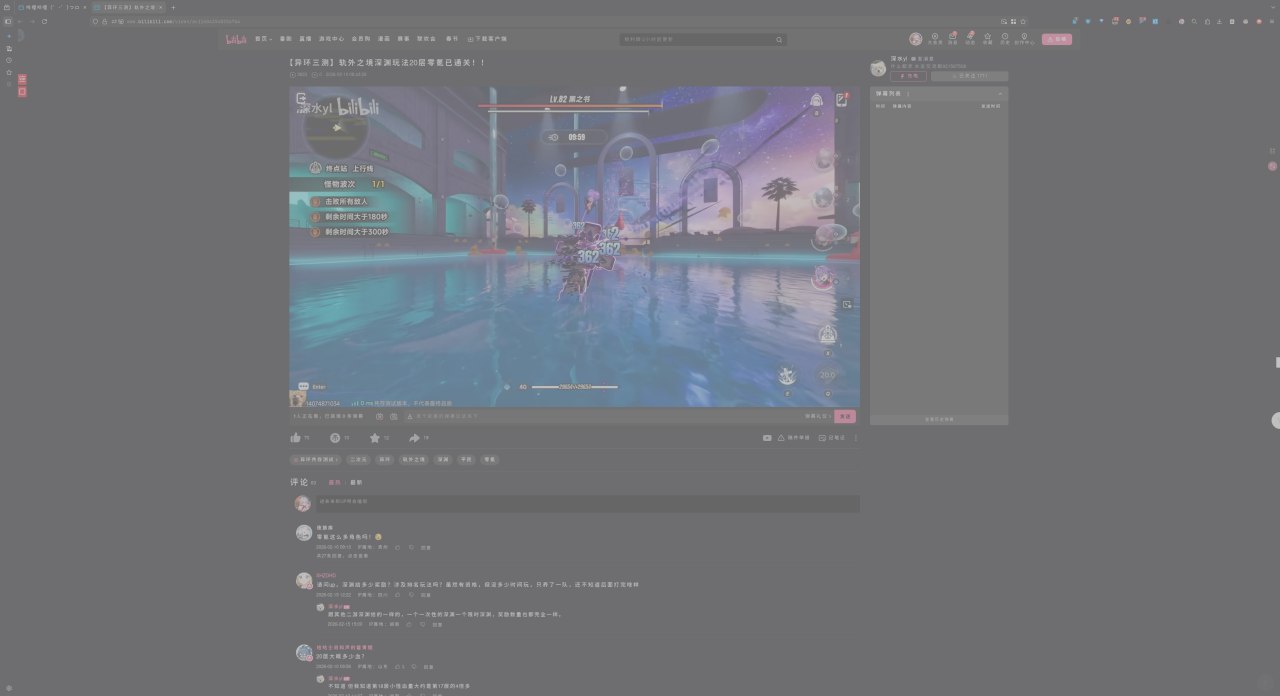Image resolution: width=1280 pixels, height=696 pixels.
Task: Click the comment input field
Action: [587, 503]
